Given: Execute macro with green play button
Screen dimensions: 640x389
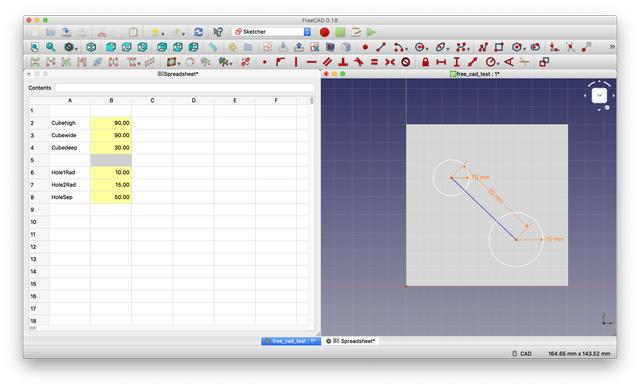Looking at the screenshot, I should pos(371,32).
